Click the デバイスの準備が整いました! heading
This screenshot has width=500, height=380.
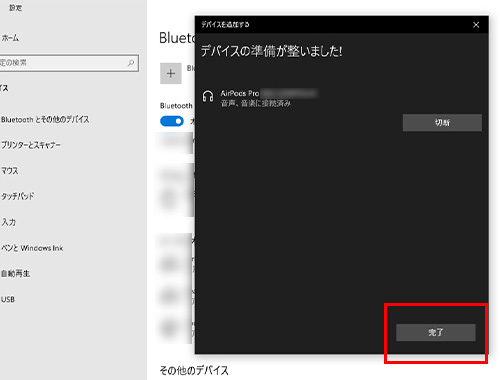pos(271,51)
